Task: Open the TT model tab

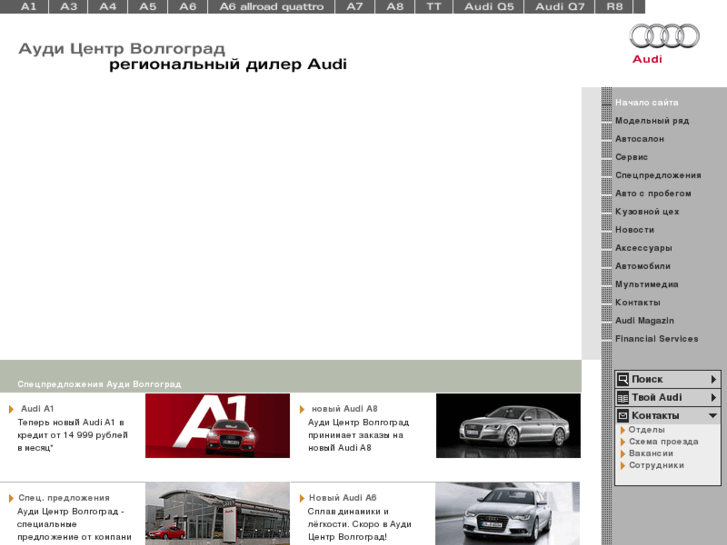Action: pos(434,6)
